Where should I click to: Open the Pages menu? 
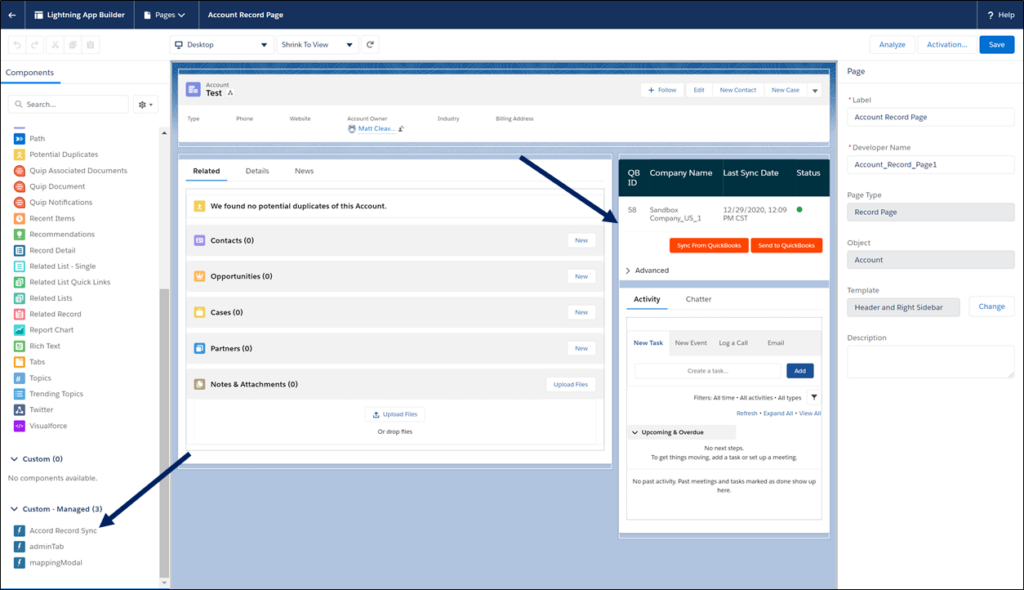(165, 15)
